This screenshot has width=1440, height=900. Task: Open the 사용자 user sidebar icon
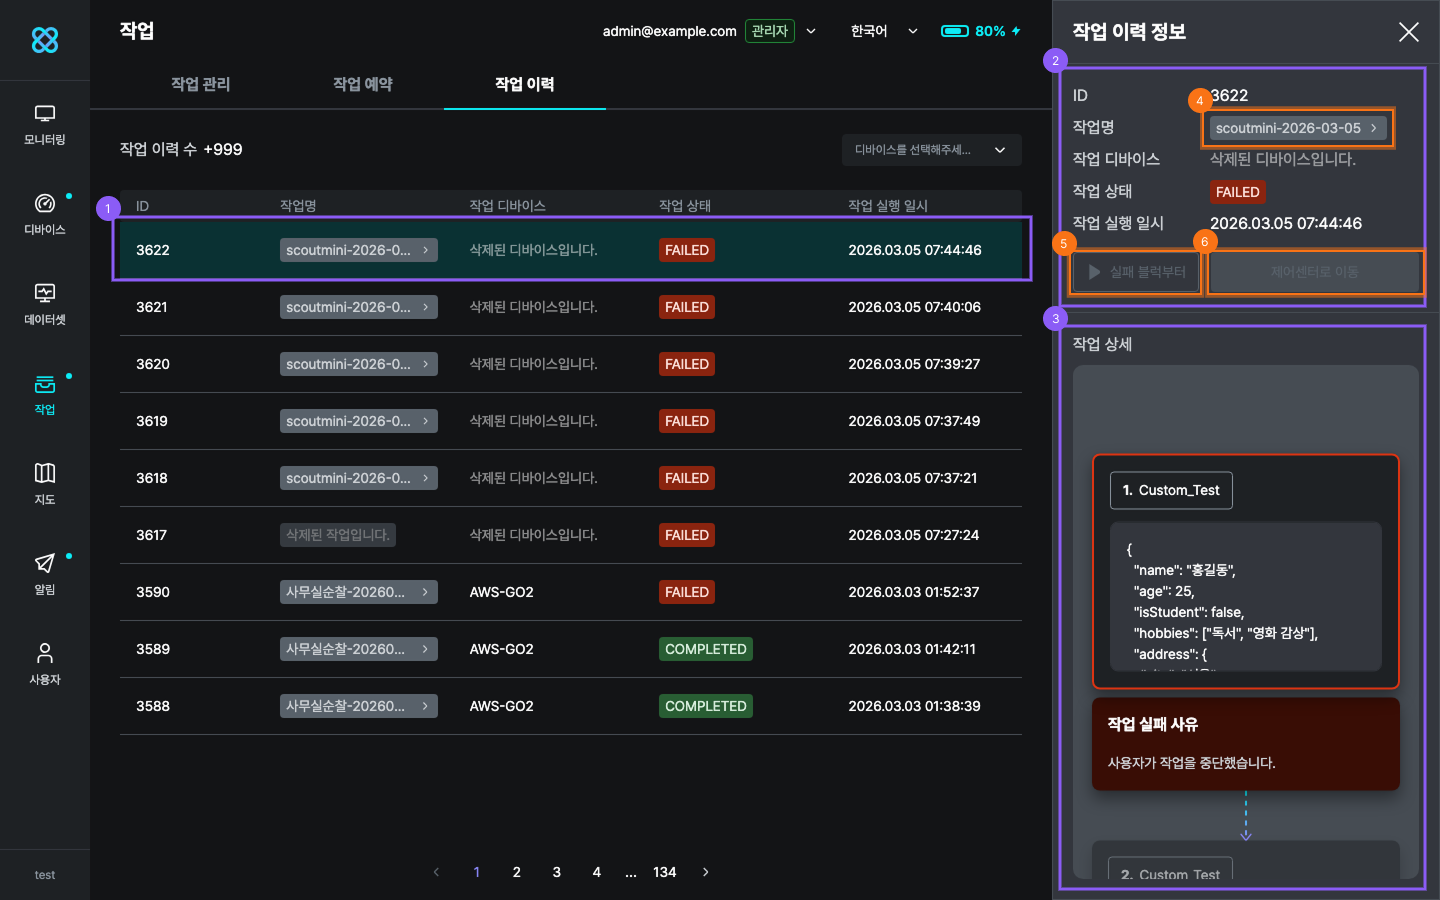point(45,664)
